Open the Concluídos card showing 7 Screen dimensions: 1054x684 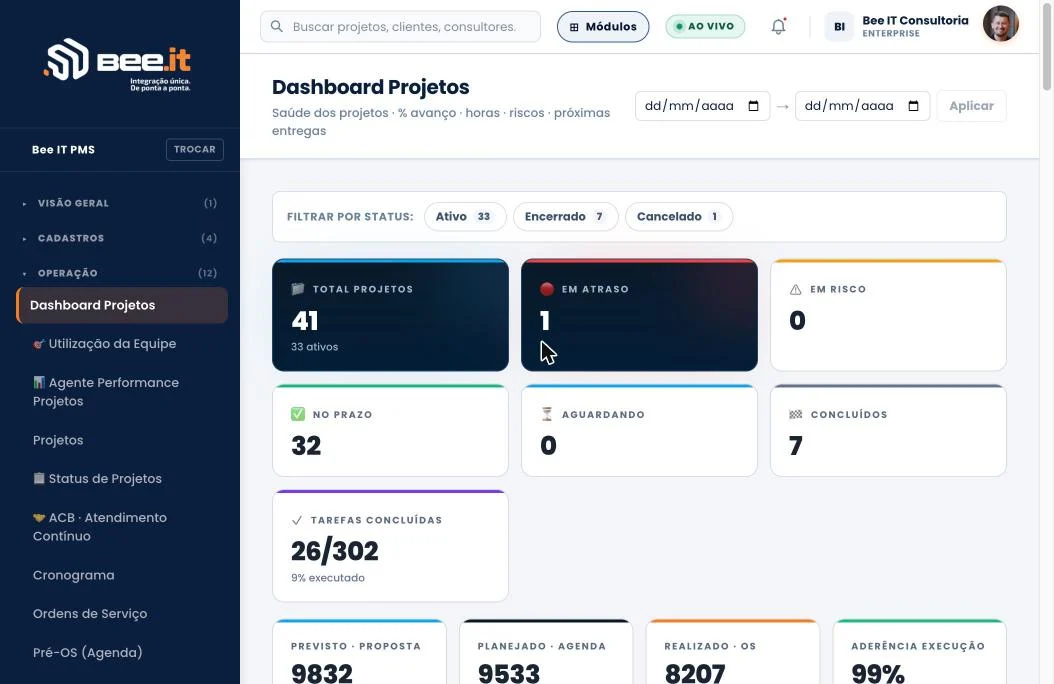pyautogui.click(x=888, y=431)
